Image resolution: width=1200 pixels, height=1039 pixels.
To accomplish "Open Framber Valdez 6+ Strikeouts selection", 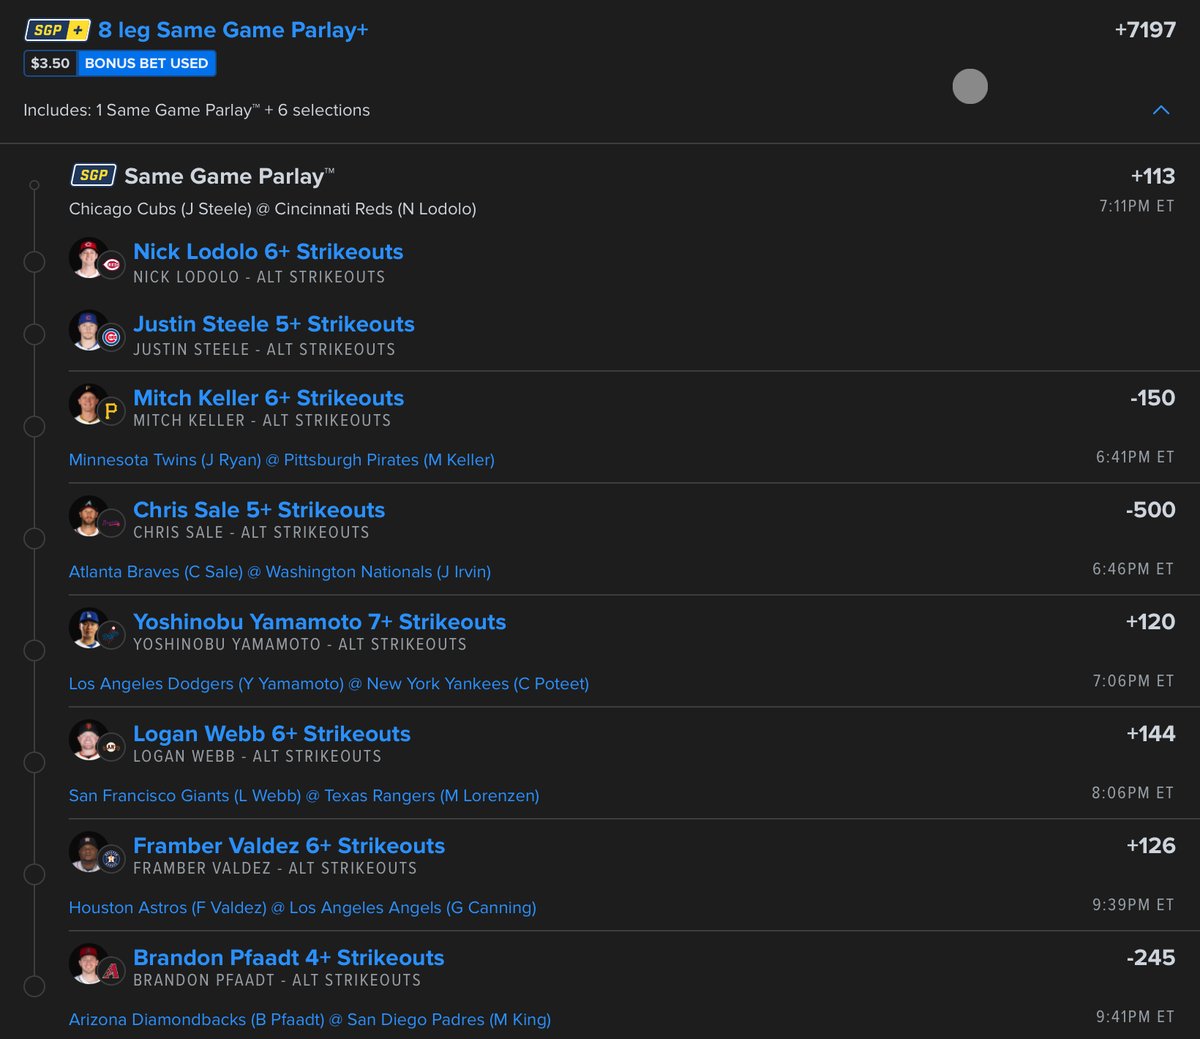I will [x=289, y=846].
